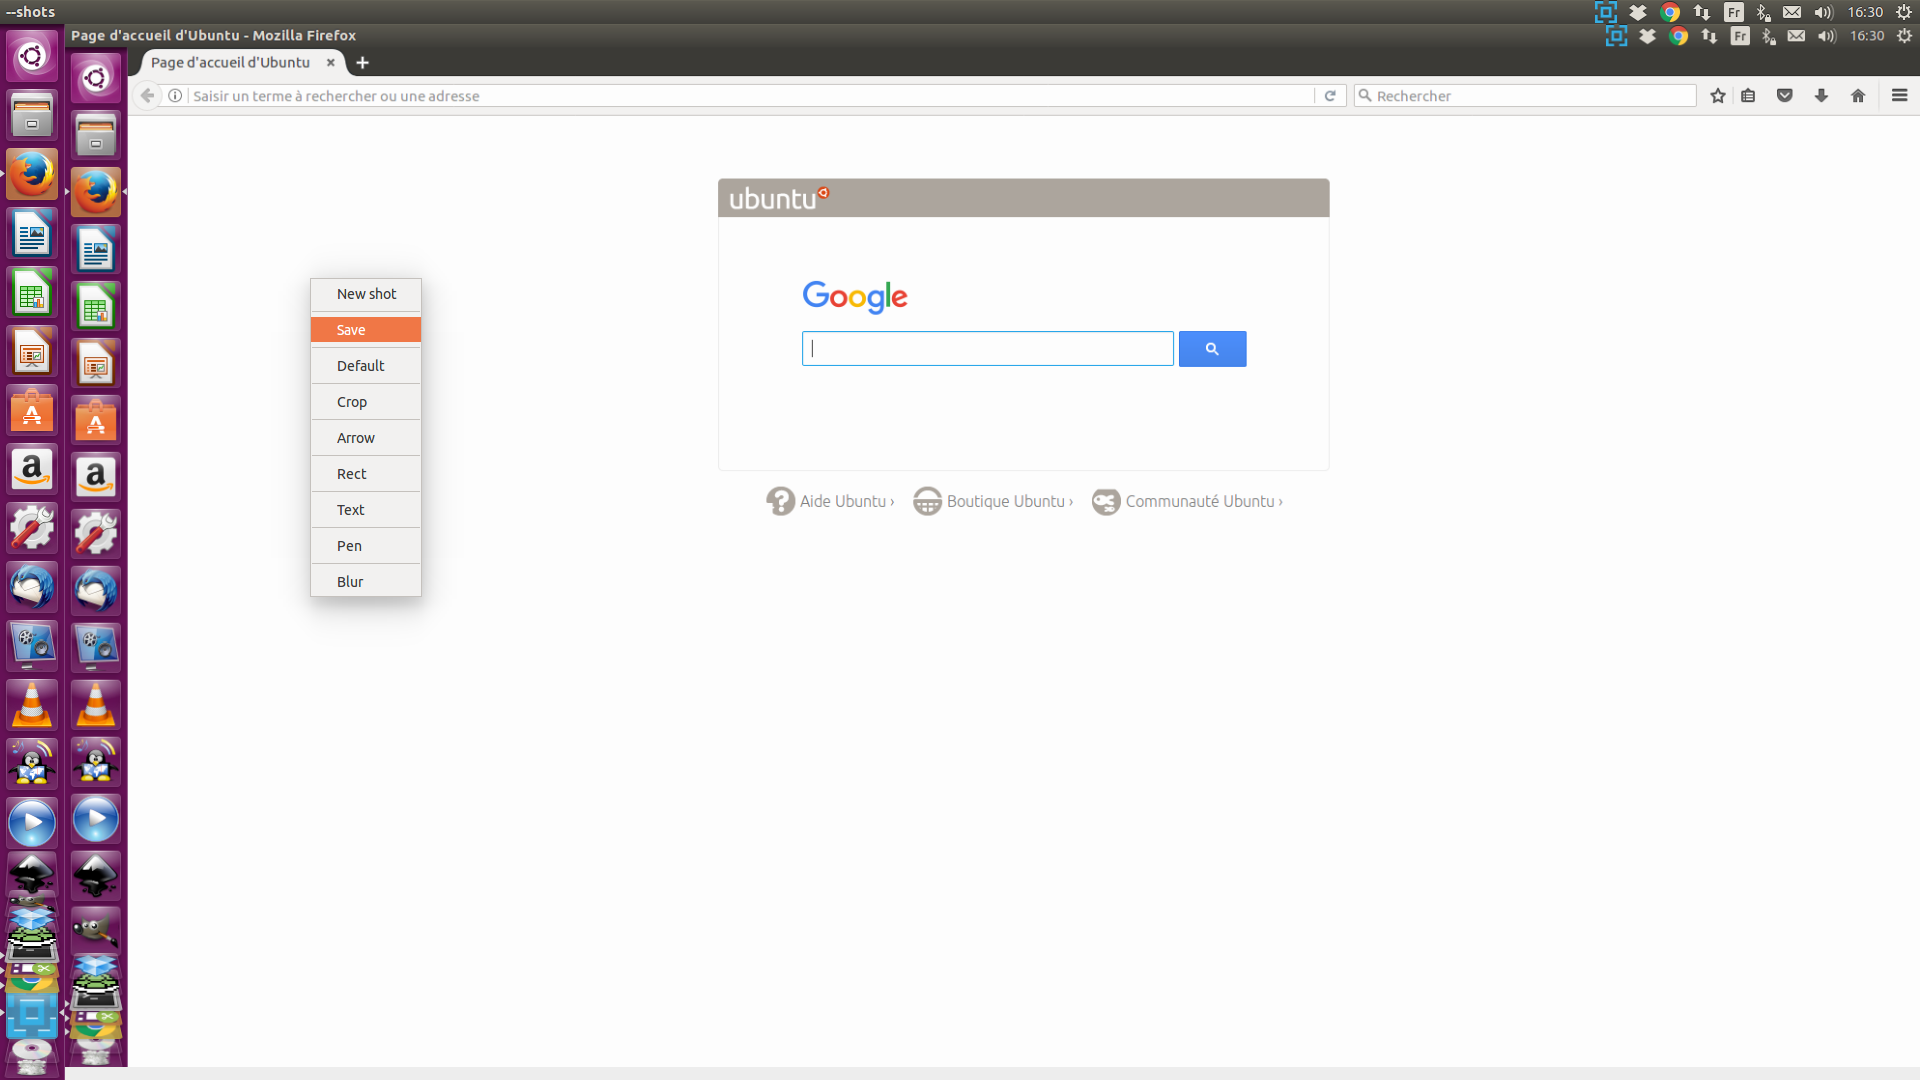This screenshot has height=1080, width=1920.
Task: Click Save in the shots menu
Action: (x=365, y=328)
